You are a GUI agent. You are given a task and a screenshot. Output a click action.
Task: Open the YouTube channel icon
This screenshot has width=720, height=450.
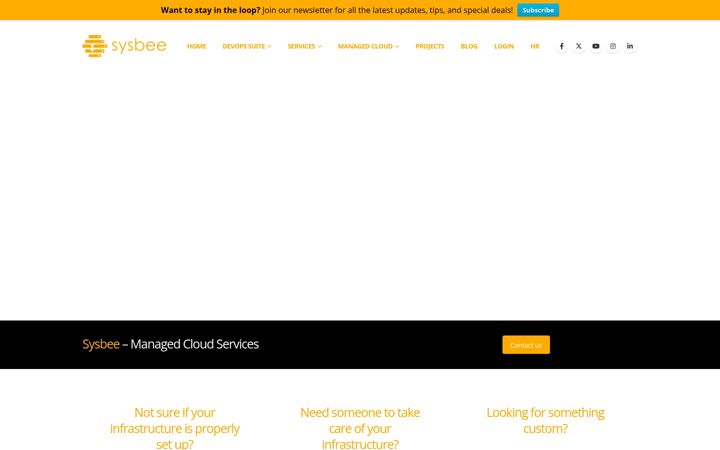[596, 46]
